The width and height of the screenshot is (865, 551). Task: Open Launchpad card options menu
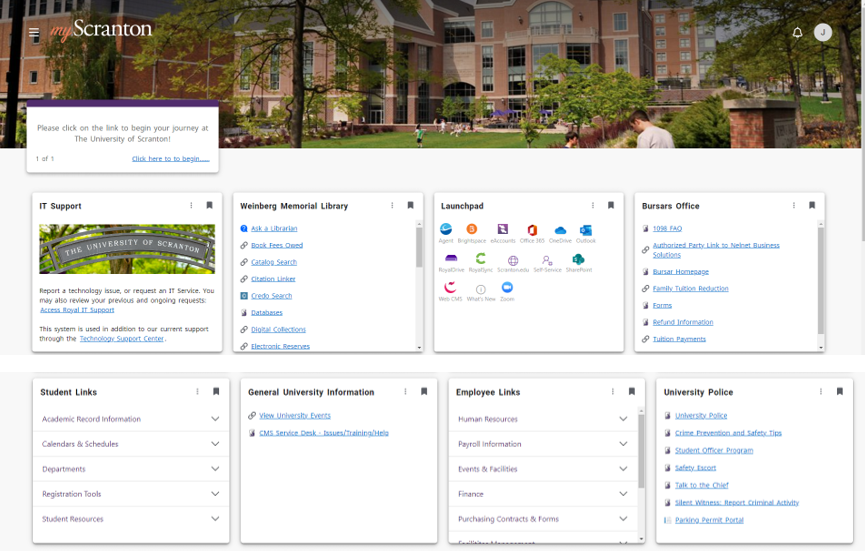click(x=592, y=205)
